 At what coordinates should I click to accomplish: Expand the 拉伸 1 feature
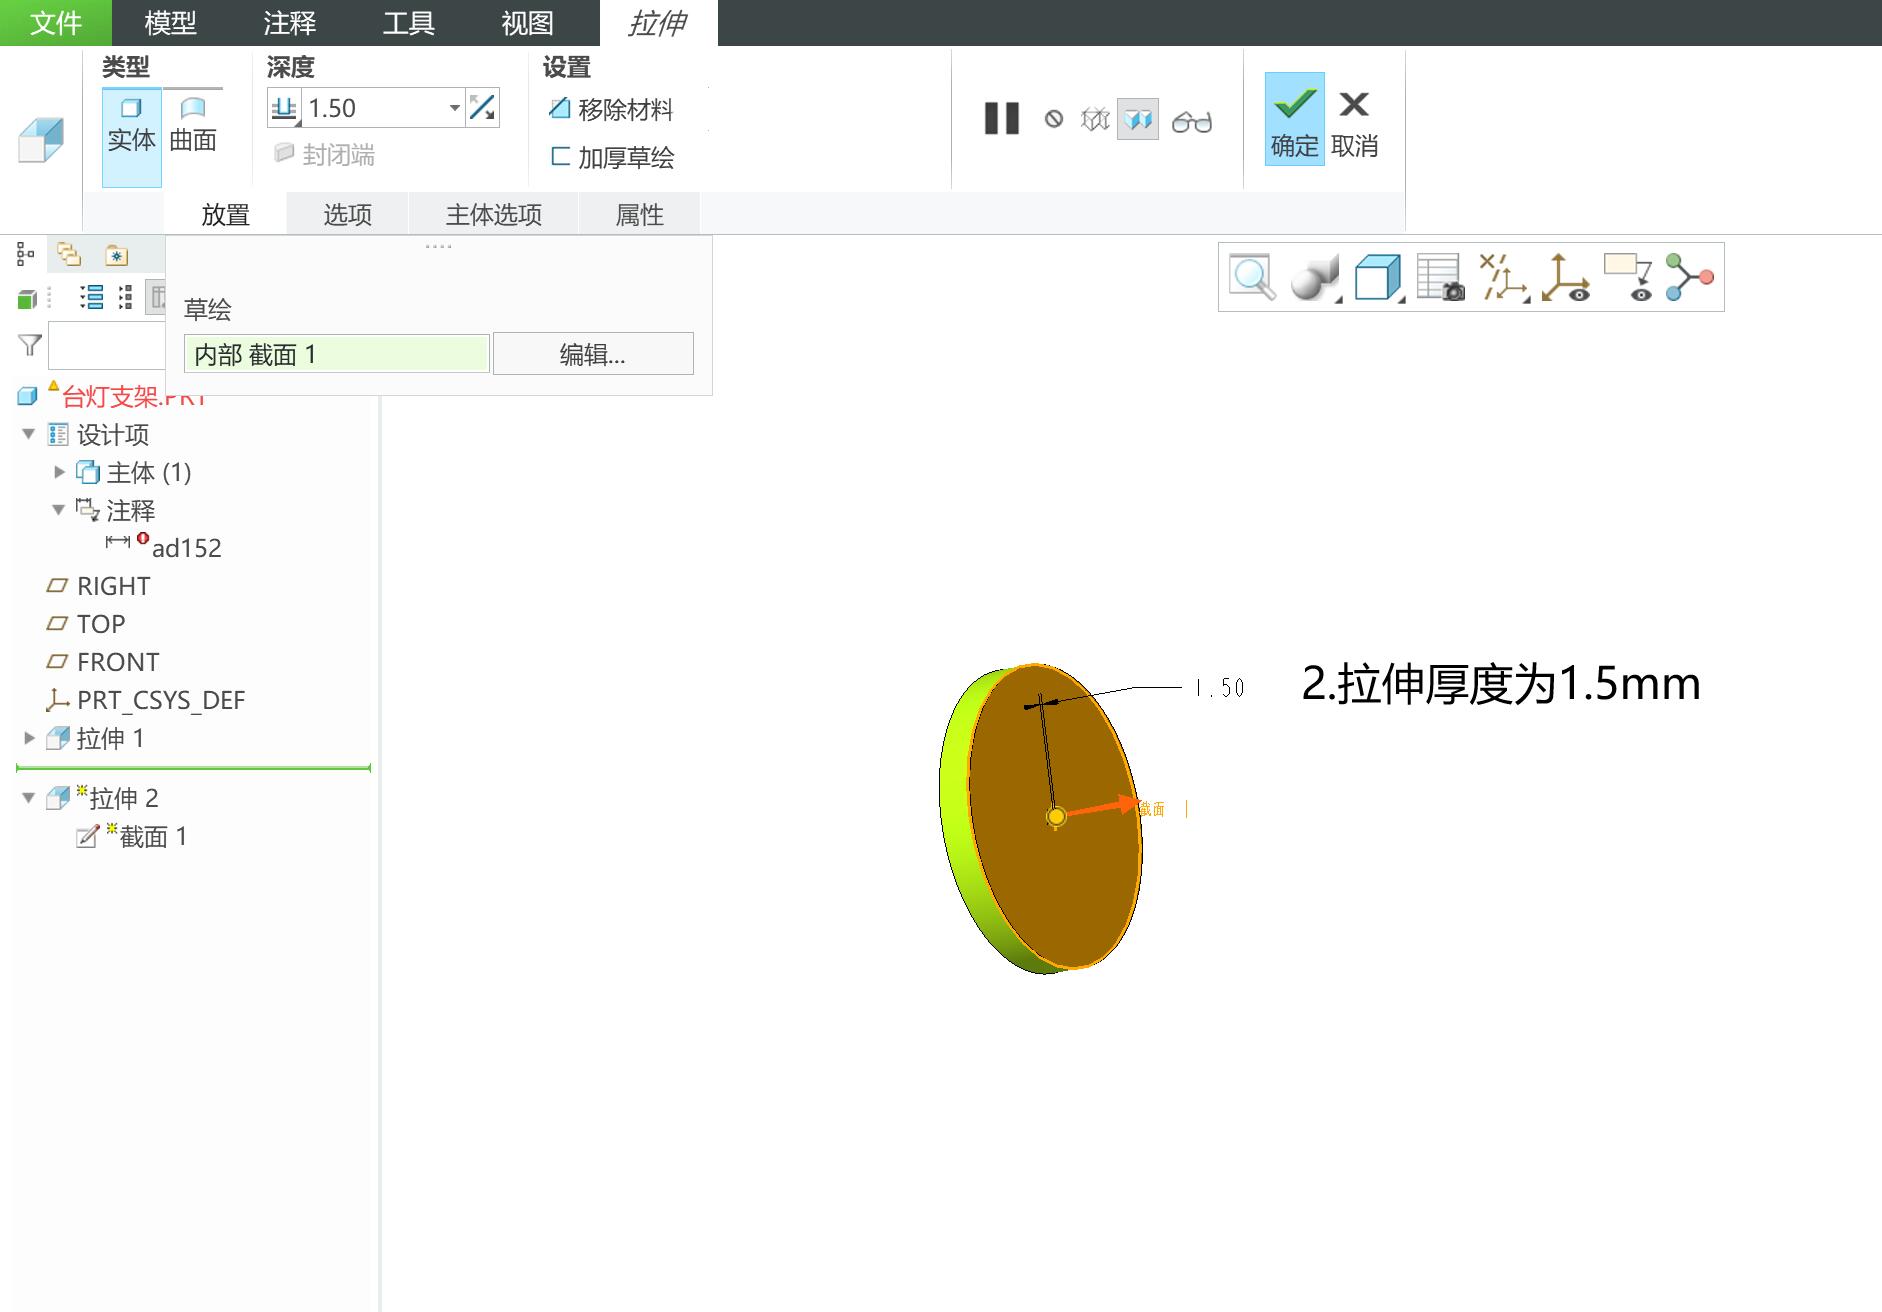[x=29, y=738]
